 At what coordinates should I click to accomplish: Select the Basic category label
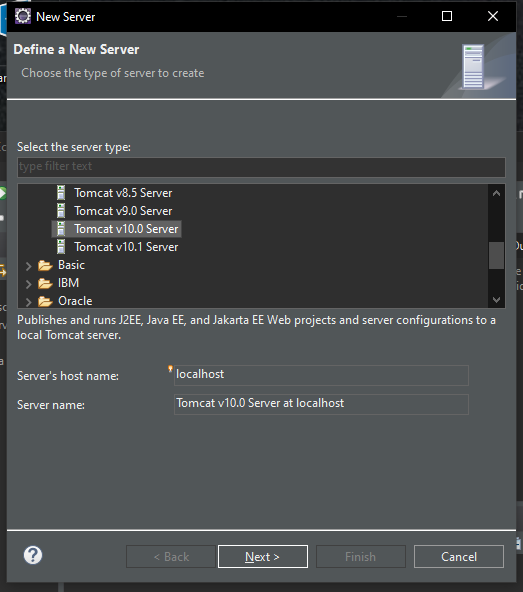[x=71, y=265]
